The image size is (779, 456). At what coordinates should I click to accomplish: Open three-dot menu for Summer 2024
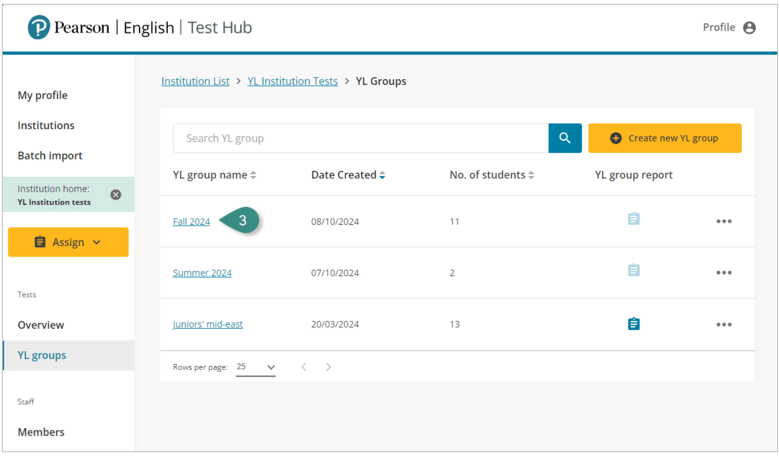tap(724, 273)
